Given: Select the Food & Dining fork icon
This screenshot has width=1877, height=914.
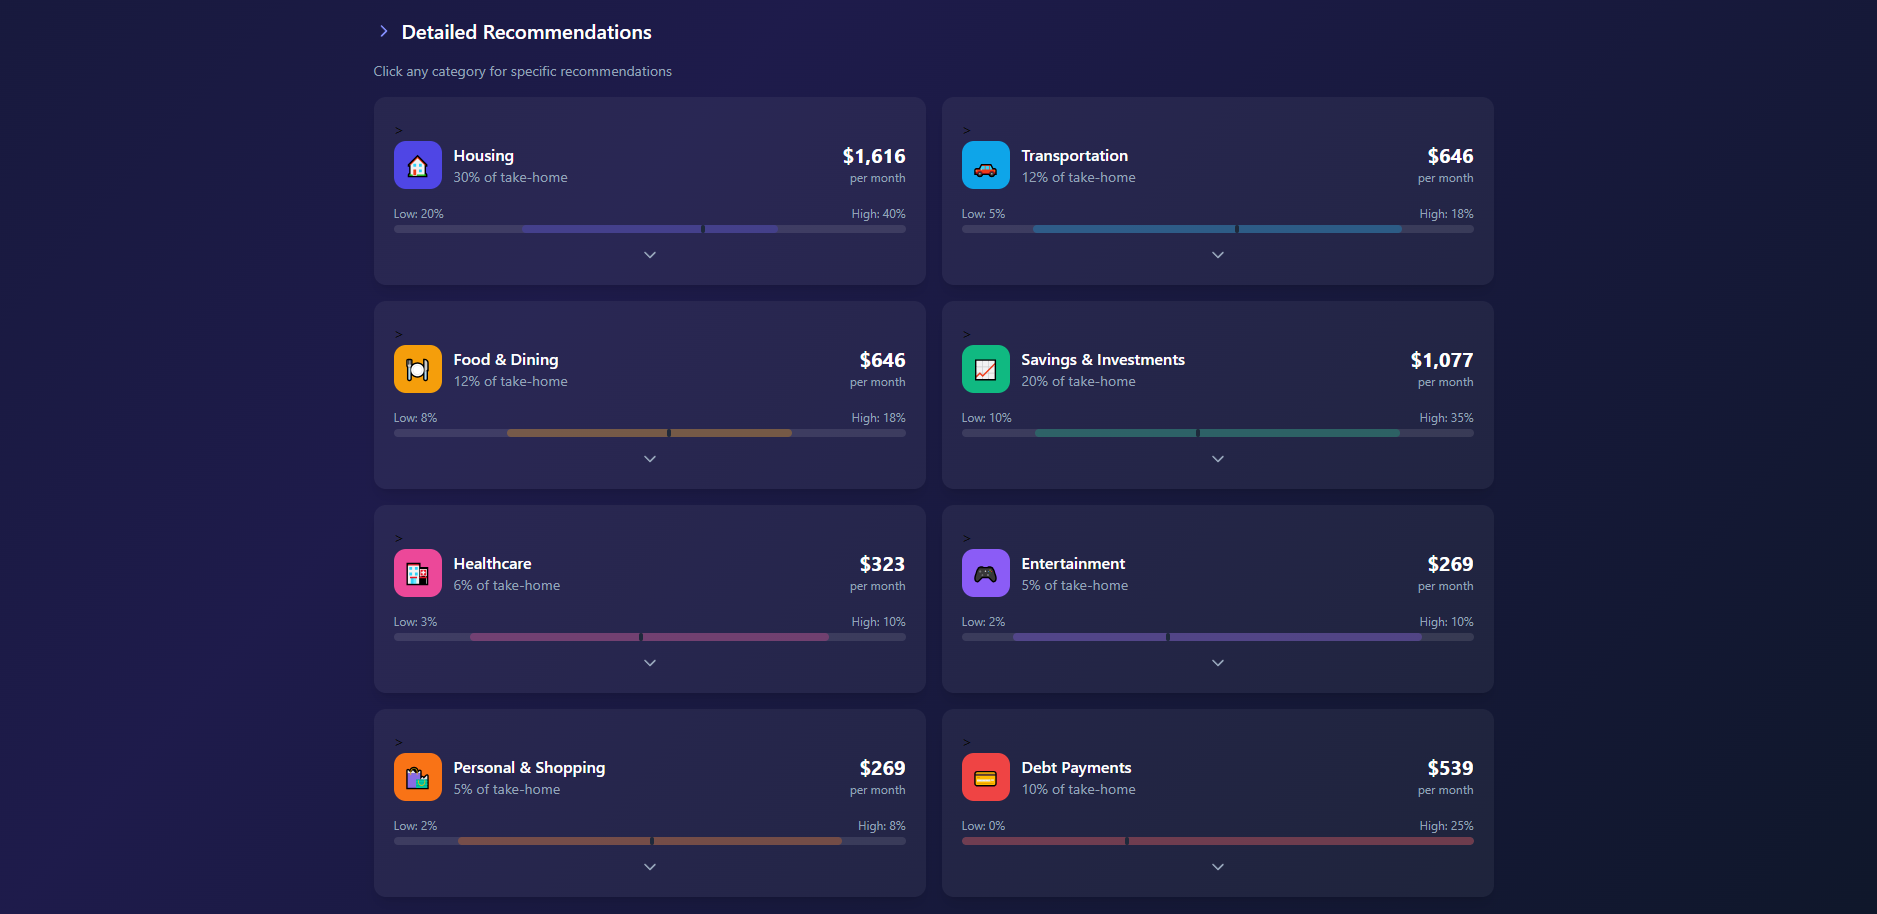Looking at the screenshot, I should click(x=417, y=368).
